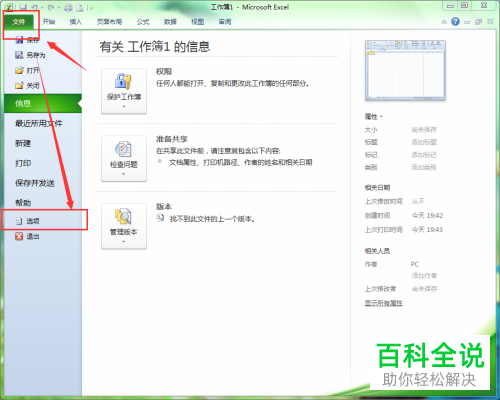Viewport: 500px width, 400px height.
Task: Restore down the workbook window icon
Action: 479,22
